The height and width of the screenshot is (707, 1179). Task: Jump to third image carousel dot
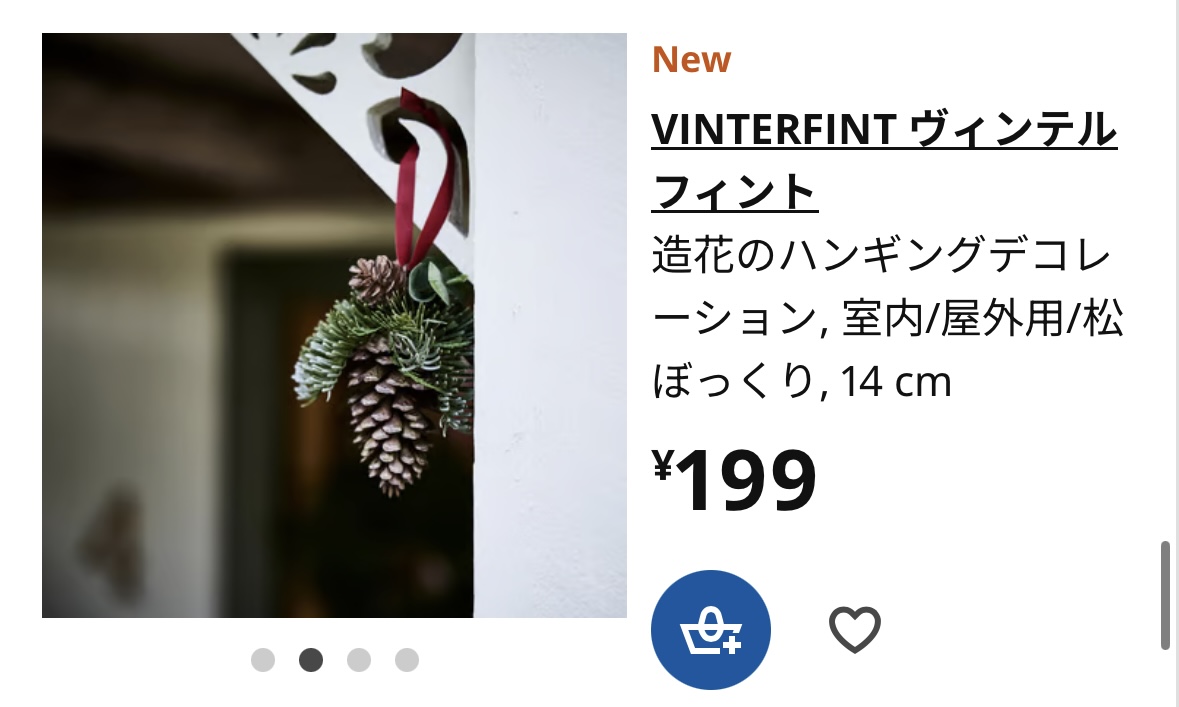(x=359, y=660)
